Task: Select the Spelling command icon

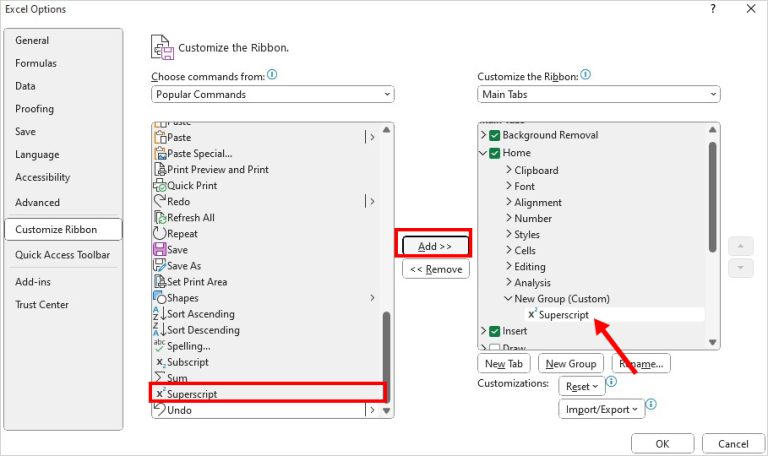Action: (160, 346)
